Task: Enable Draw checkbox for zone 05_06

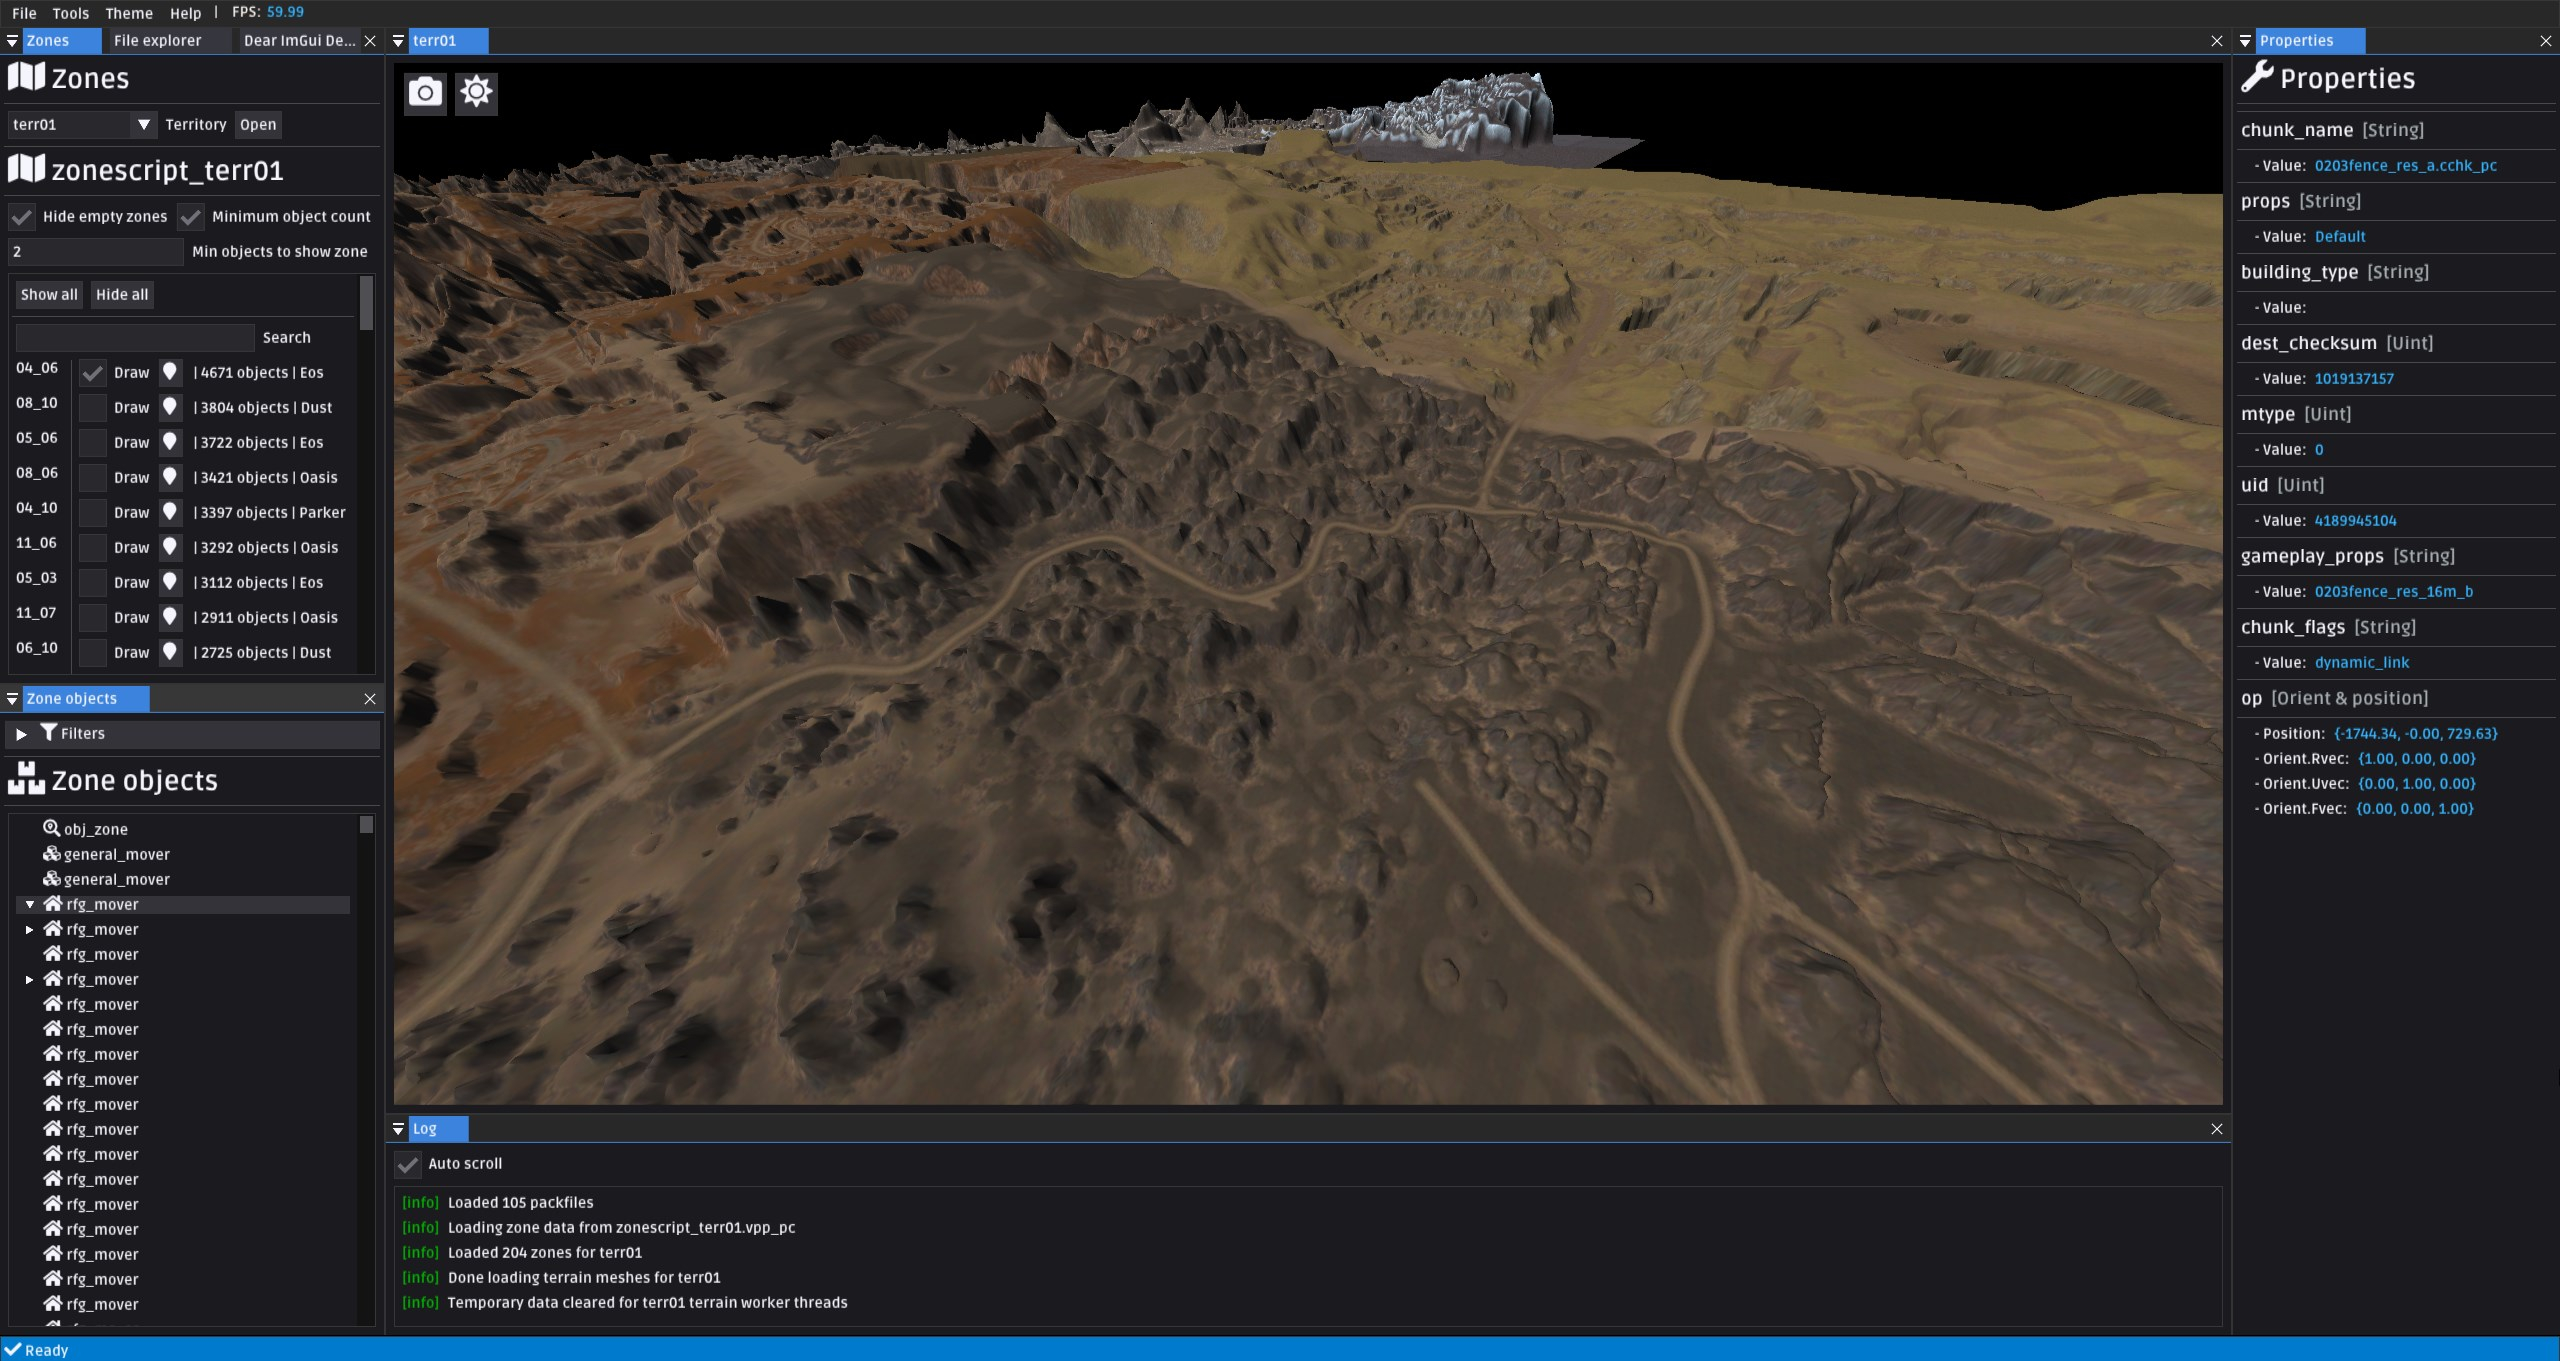Action: (93, 443)
